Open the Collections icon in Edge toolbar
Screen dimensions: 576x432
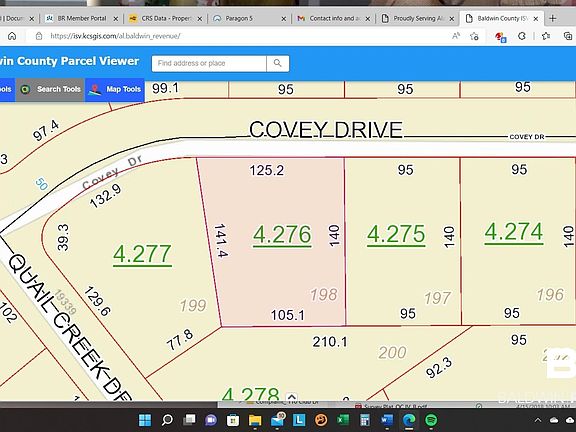(x=568, y=36)
